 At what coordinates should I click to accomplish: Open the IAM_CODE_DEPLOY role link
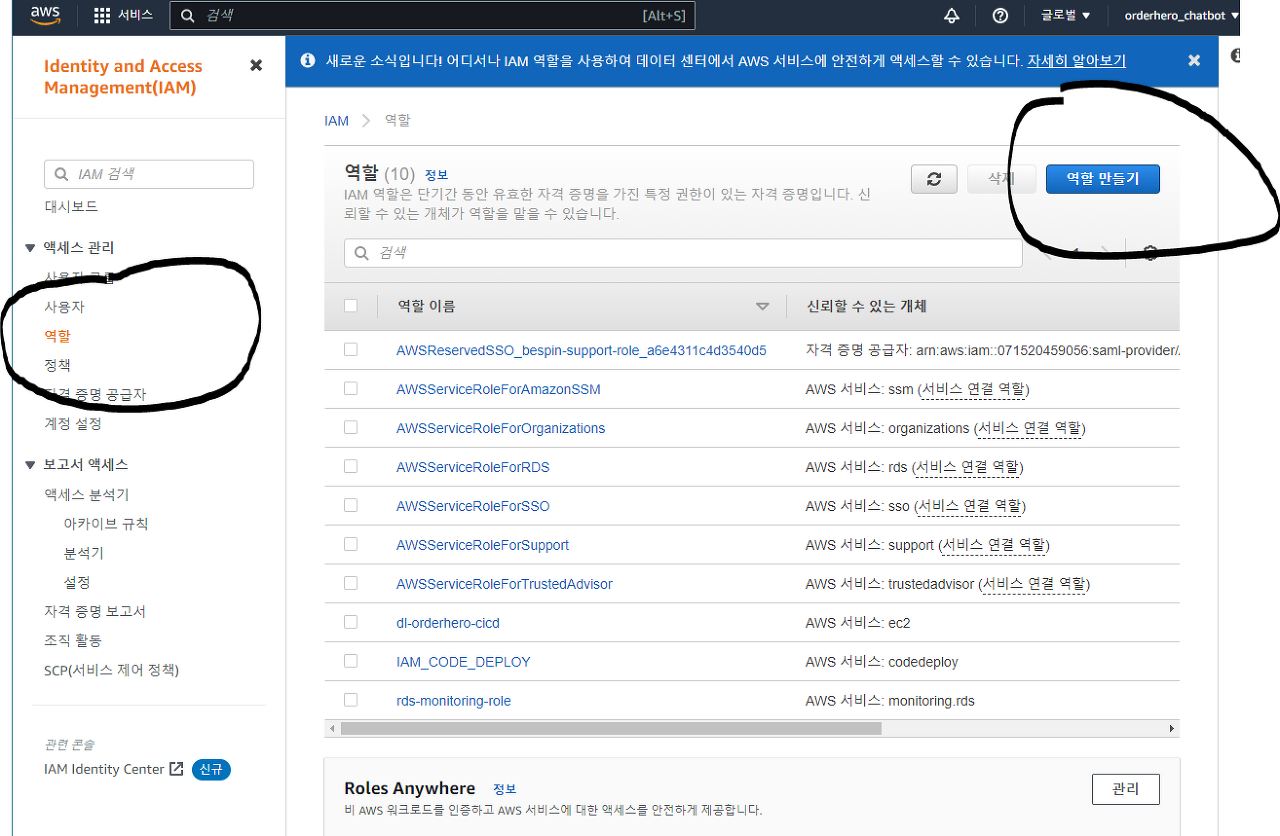click(x=463, y=661)
